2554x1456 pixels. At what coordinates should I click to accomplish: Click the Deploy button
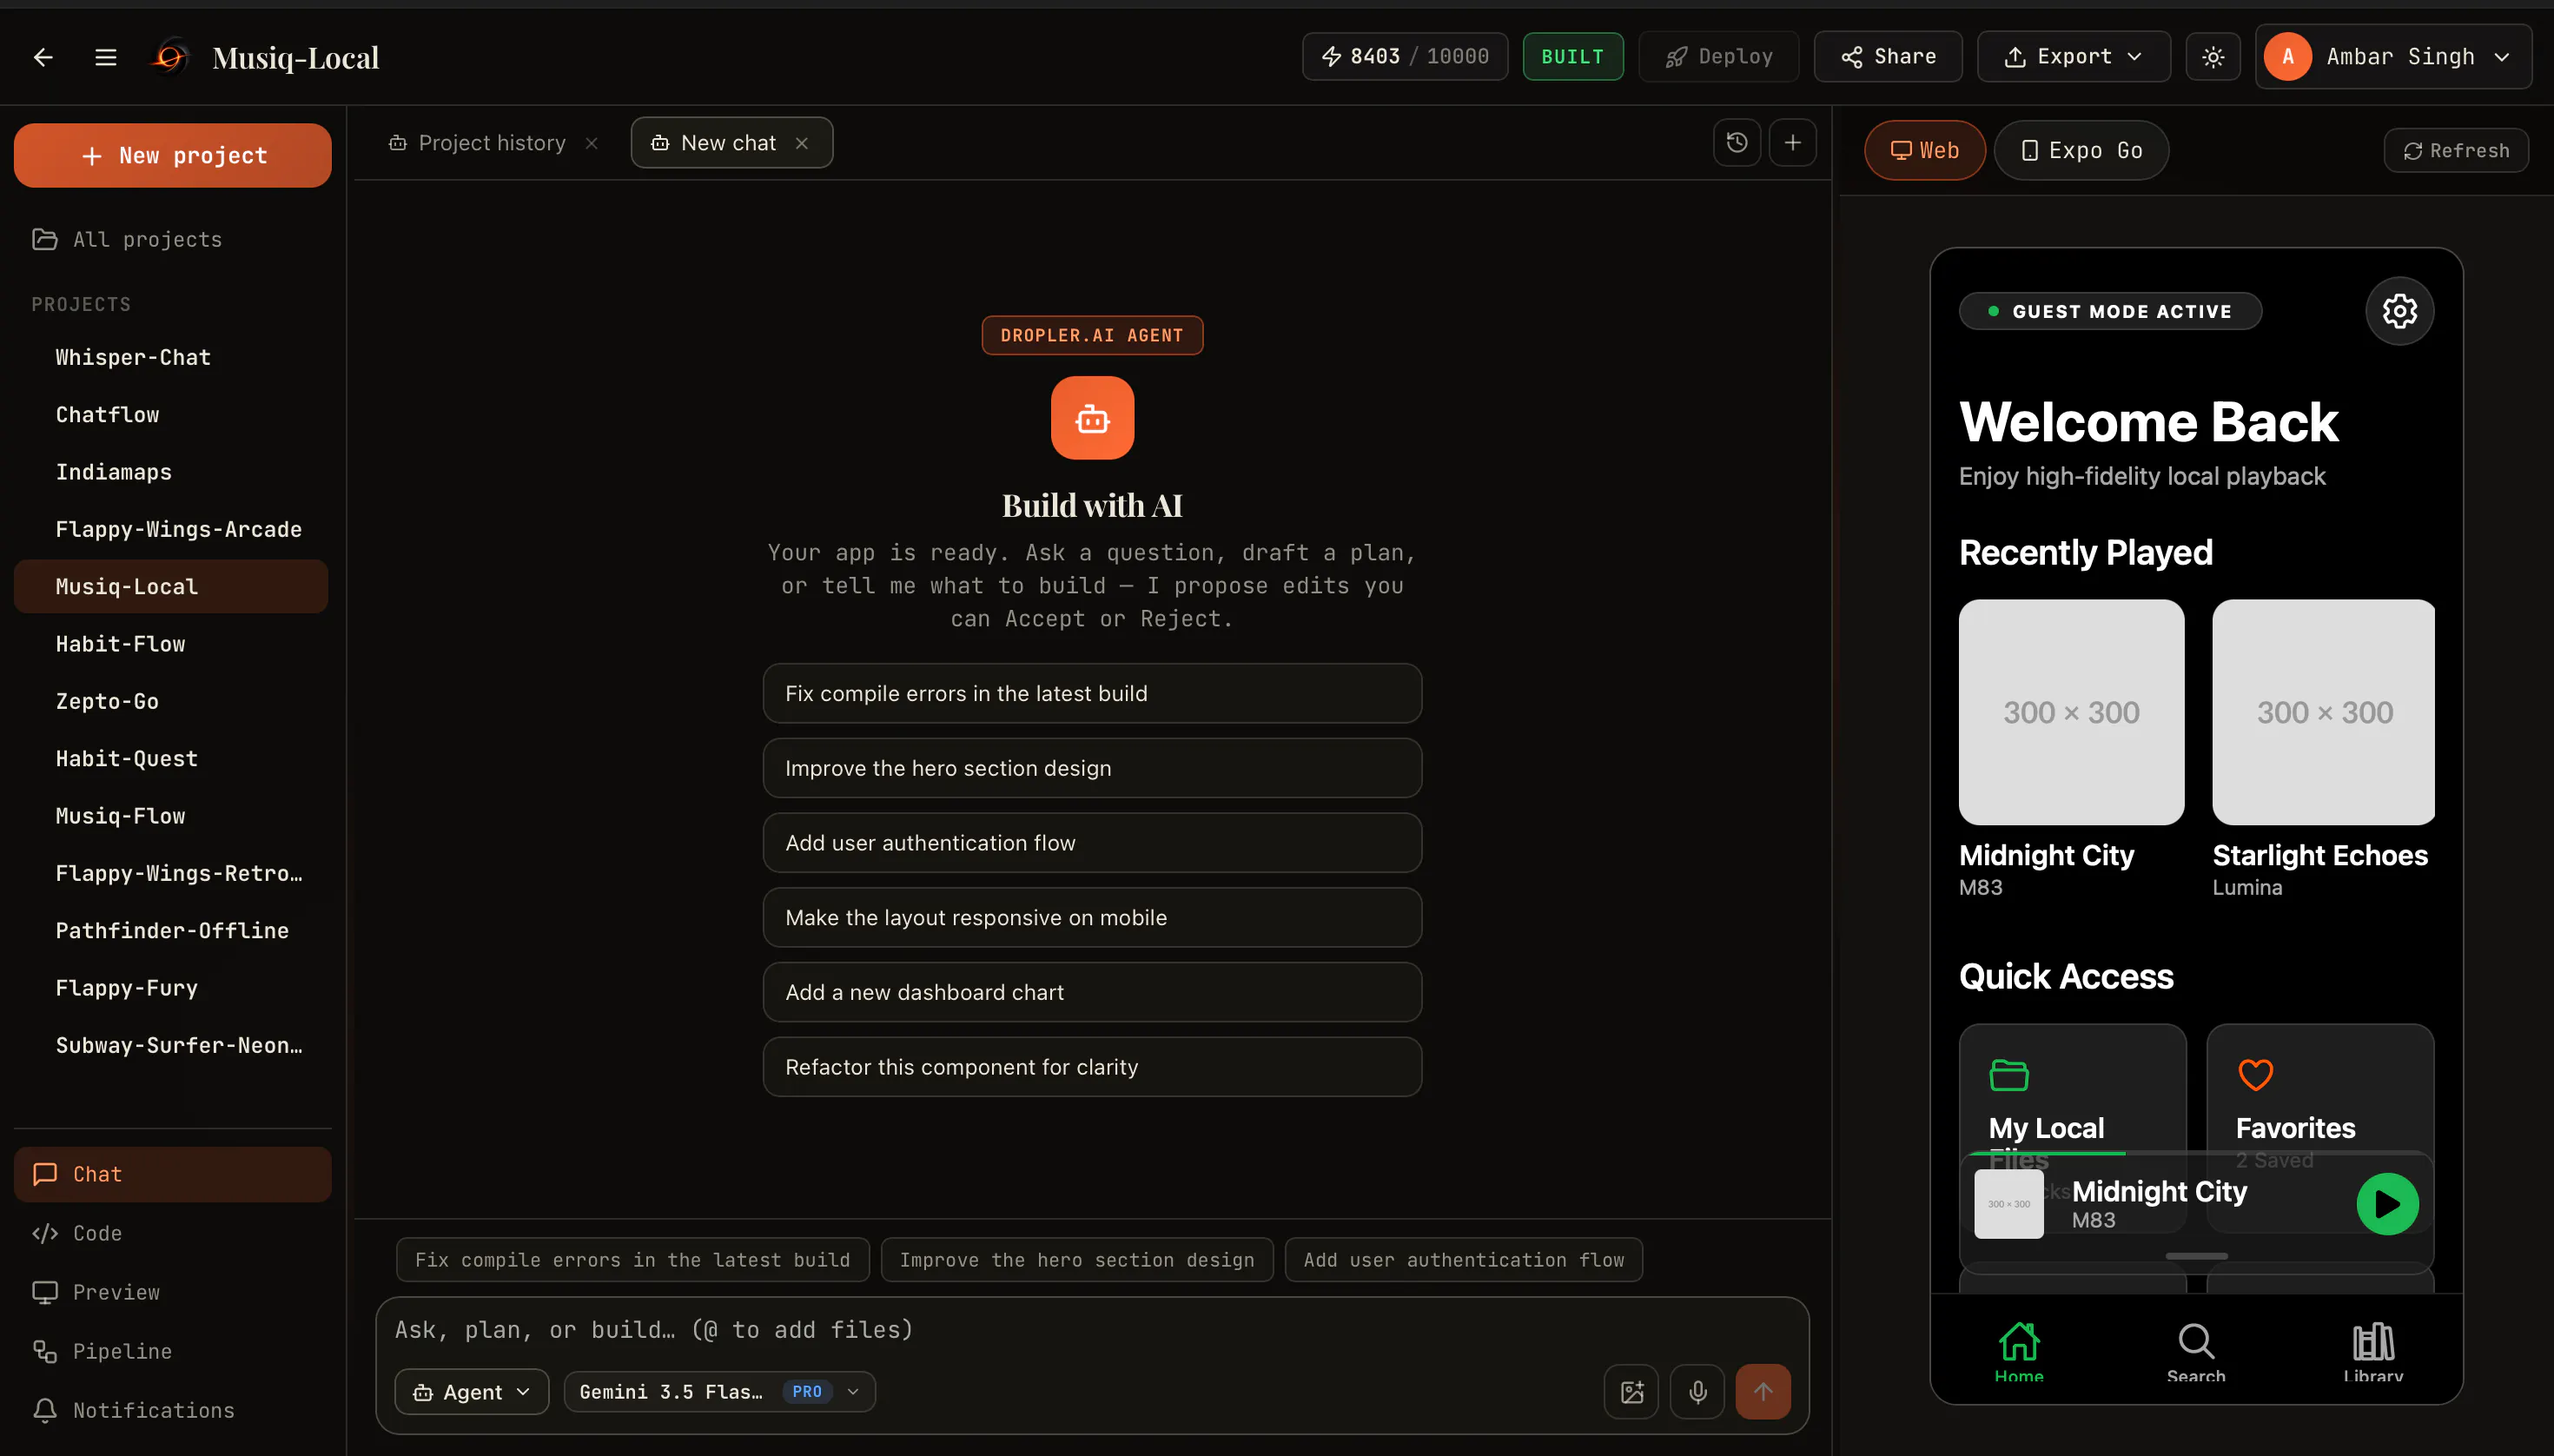pos(1719,57)
